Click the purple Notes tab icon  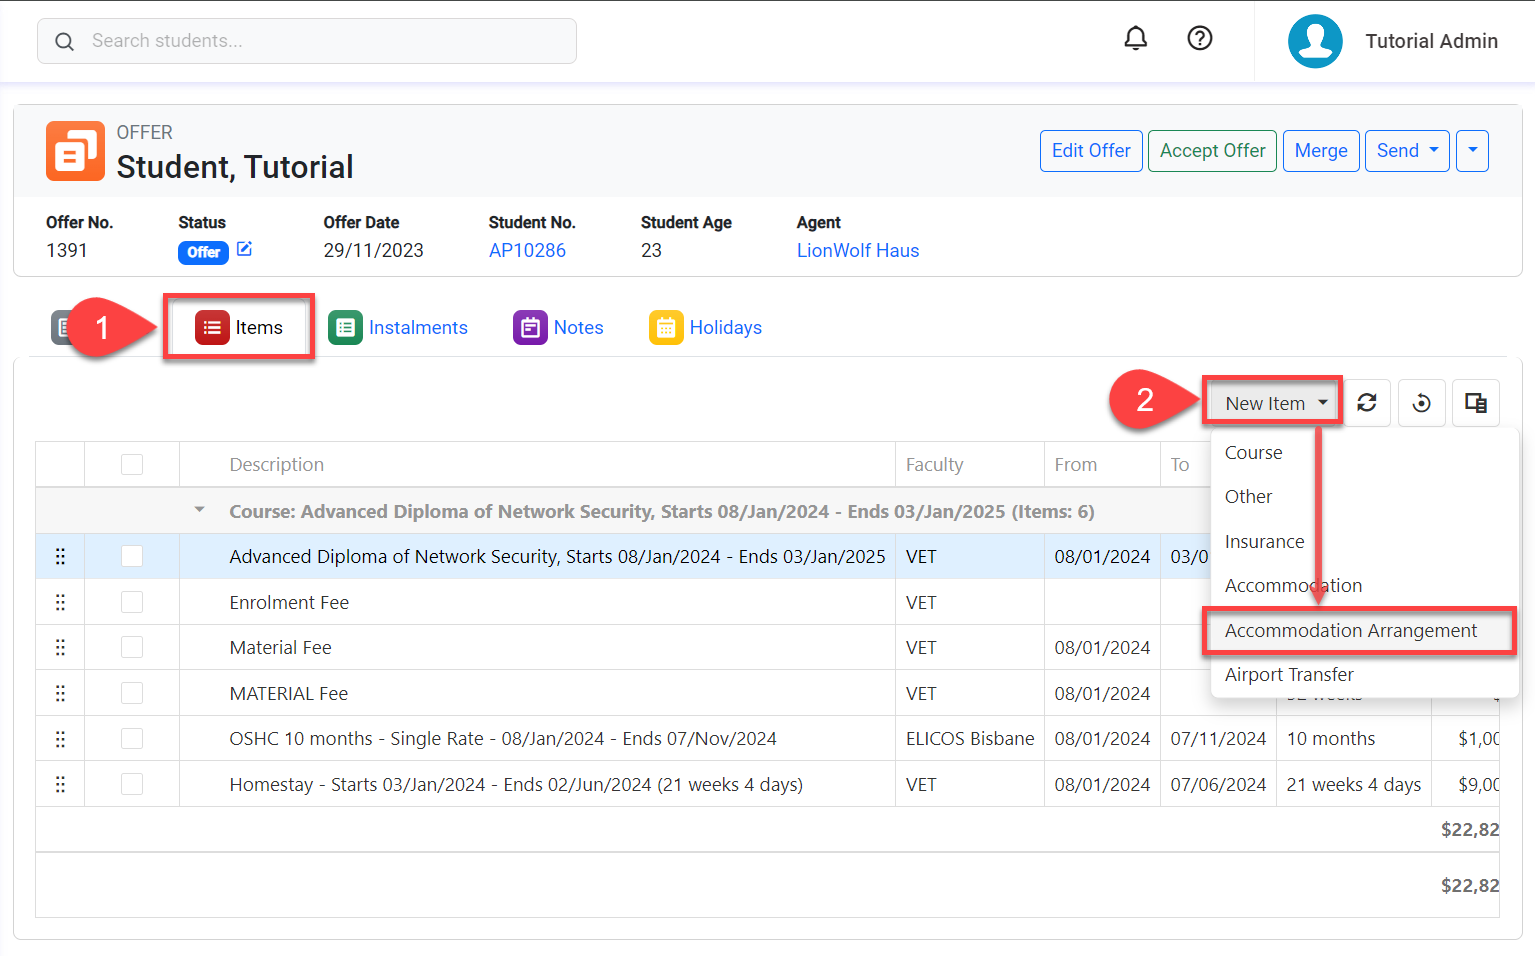pos(530,327)
